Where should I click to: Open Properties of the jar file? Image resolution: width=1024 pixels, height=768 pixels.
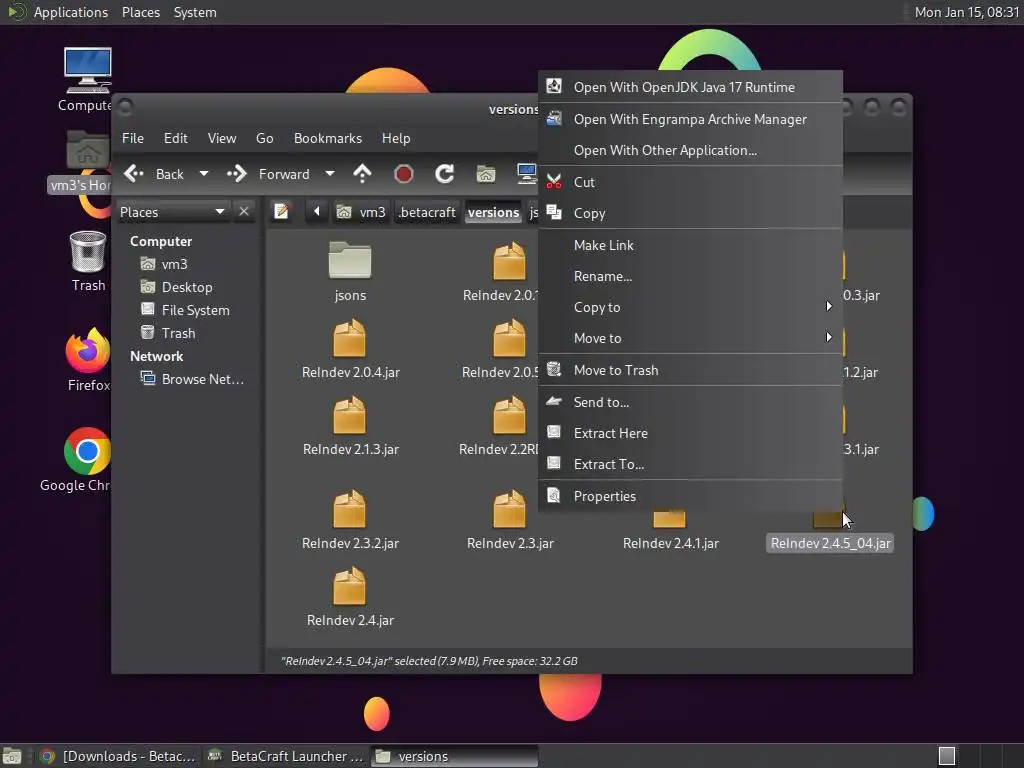pos(690,496)
